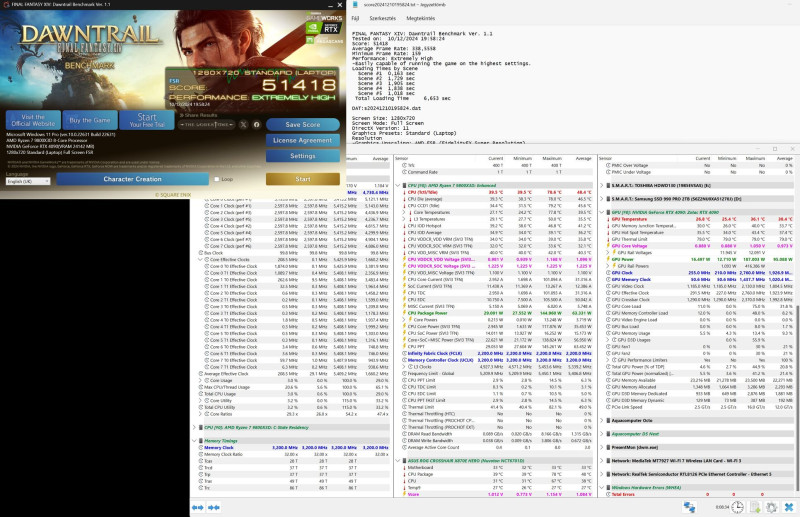This screenshot has width=800, height=517.
Task: Click the Save Score button
Action: (303, 125)
